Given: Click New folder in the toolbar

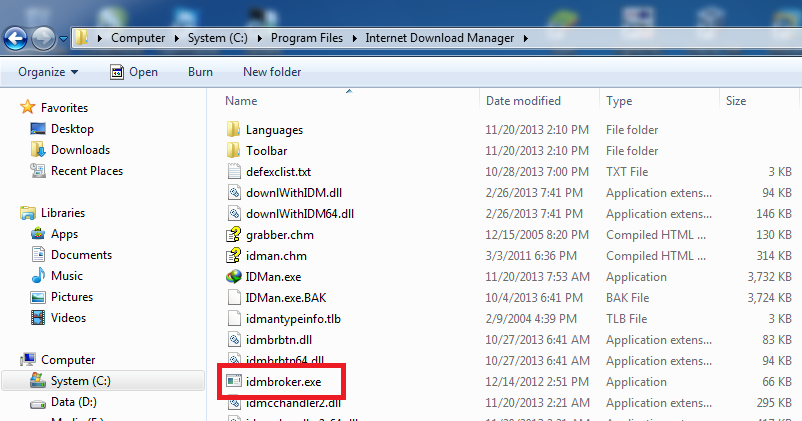Looking at the screenshot, I should (x=272, y=72).
